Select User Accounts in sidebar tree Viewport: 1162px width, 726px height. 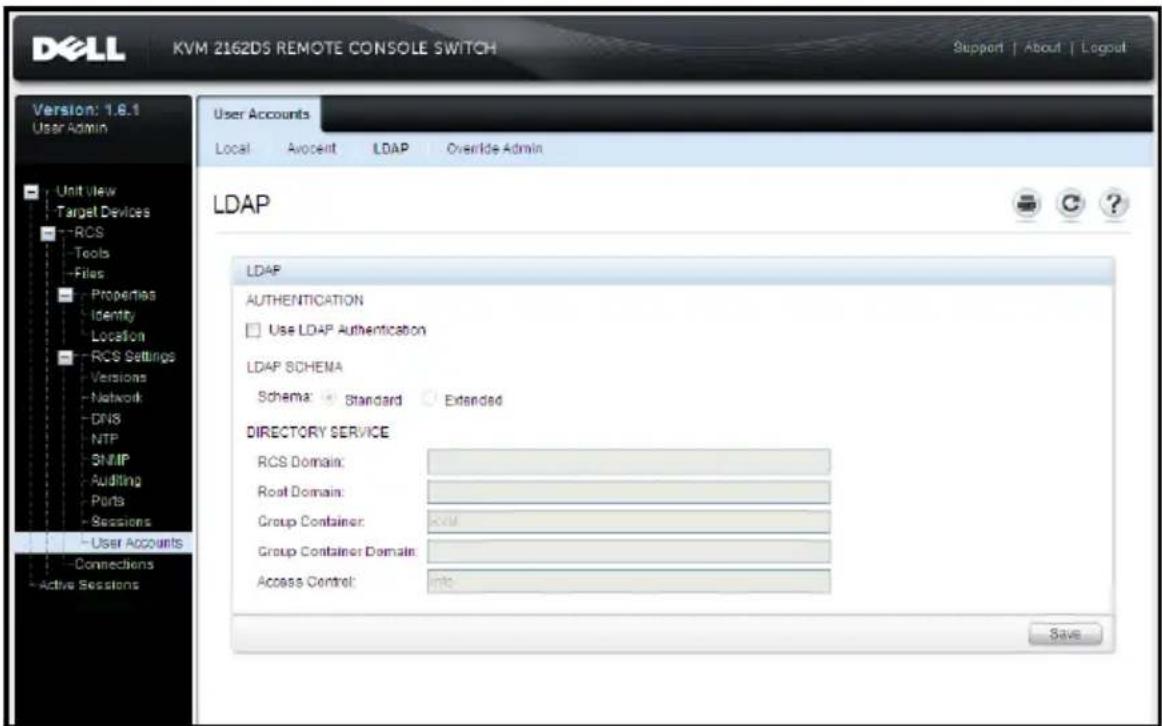(x=136, y=543)
